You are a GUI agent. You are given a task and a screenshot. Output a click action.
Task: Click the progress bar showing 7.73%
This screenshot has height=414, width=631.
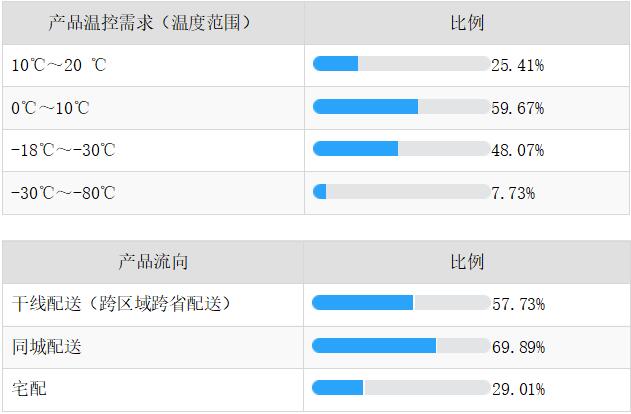[x=401, y=192]
